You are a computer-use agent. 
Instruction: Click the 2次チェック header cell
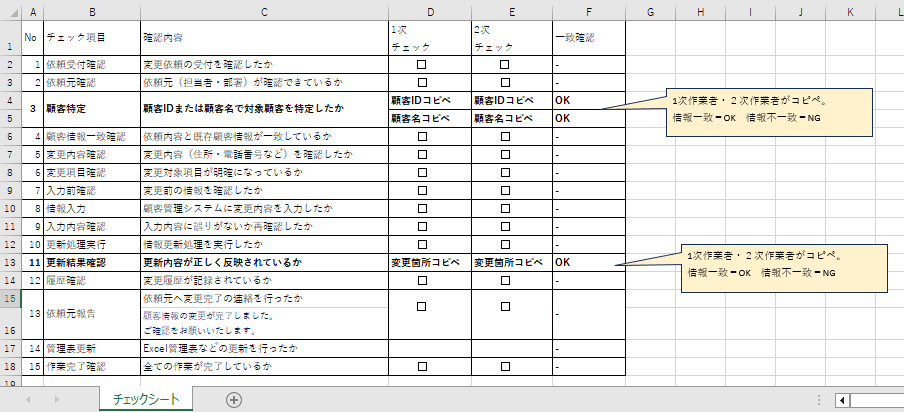click(x=511, y=38)
